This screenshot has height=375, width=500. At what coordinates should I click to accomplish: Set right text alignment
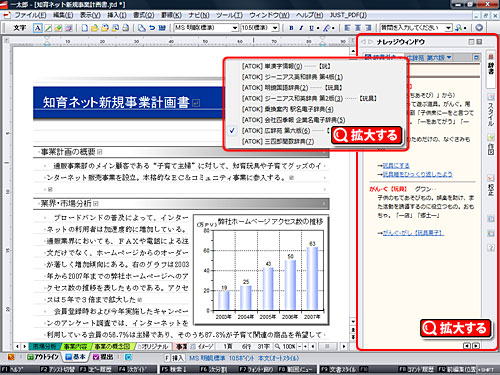(368, 28)
